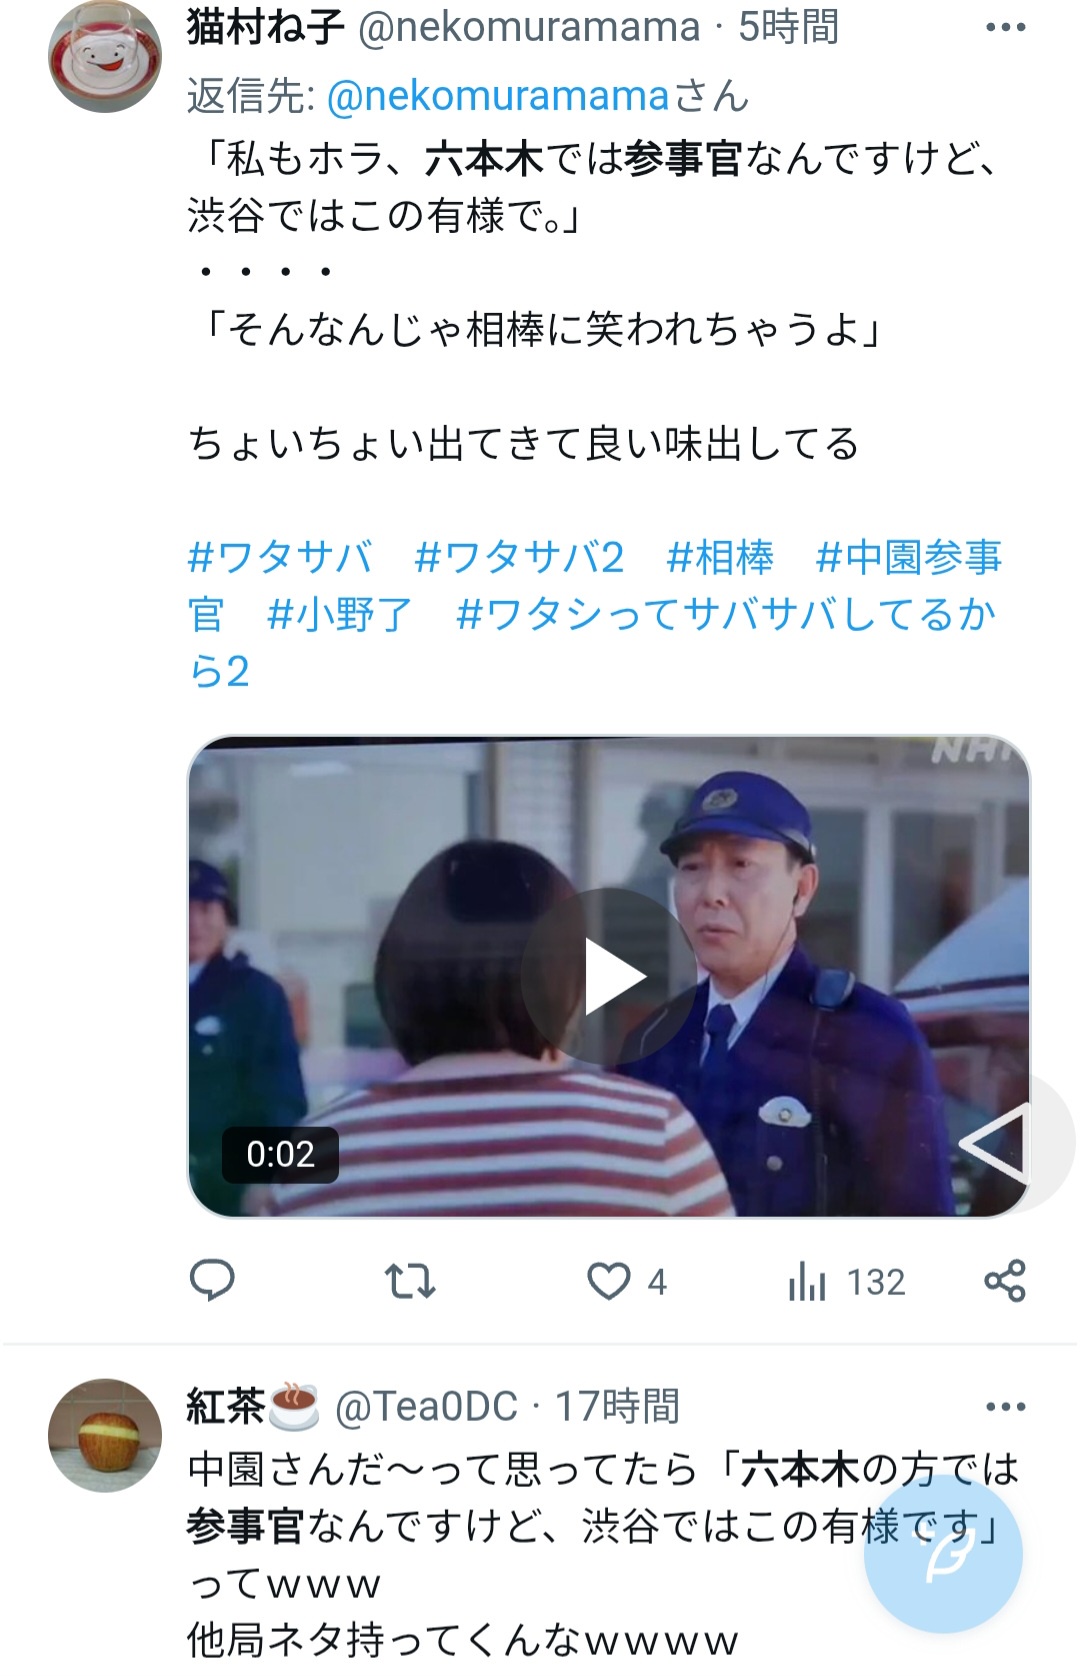The image size is (1080, 1679).
Task: Open 猫村ね子 profile avatar
Action: (x=105, y=56)
